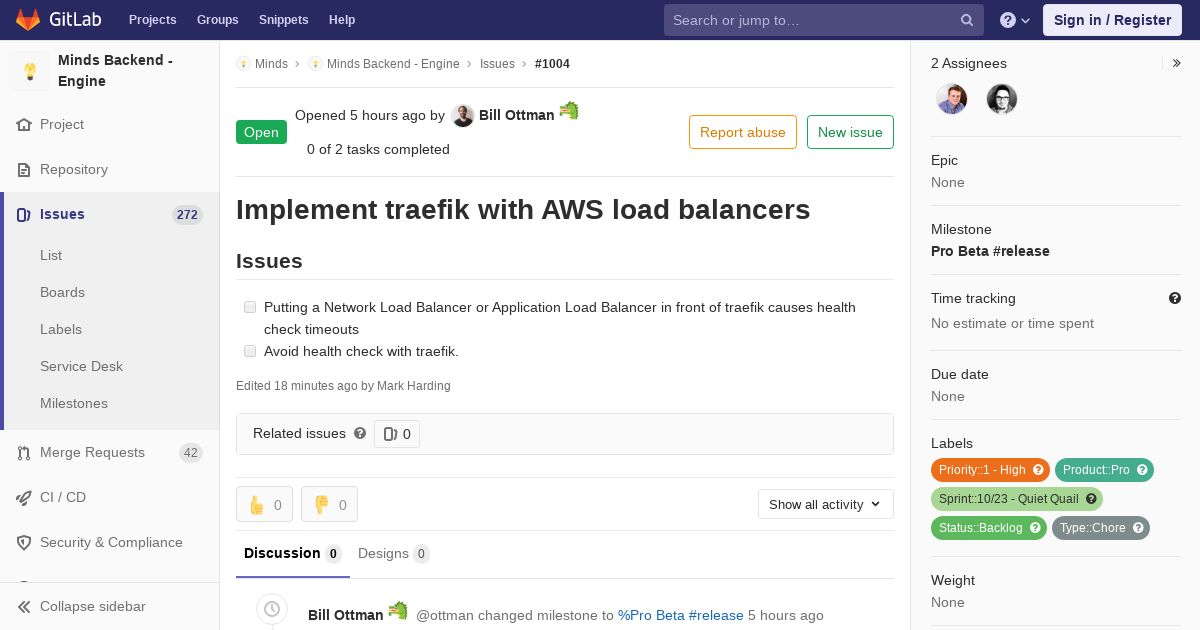Click the Issues count badge 272

(x=187, y=215)
